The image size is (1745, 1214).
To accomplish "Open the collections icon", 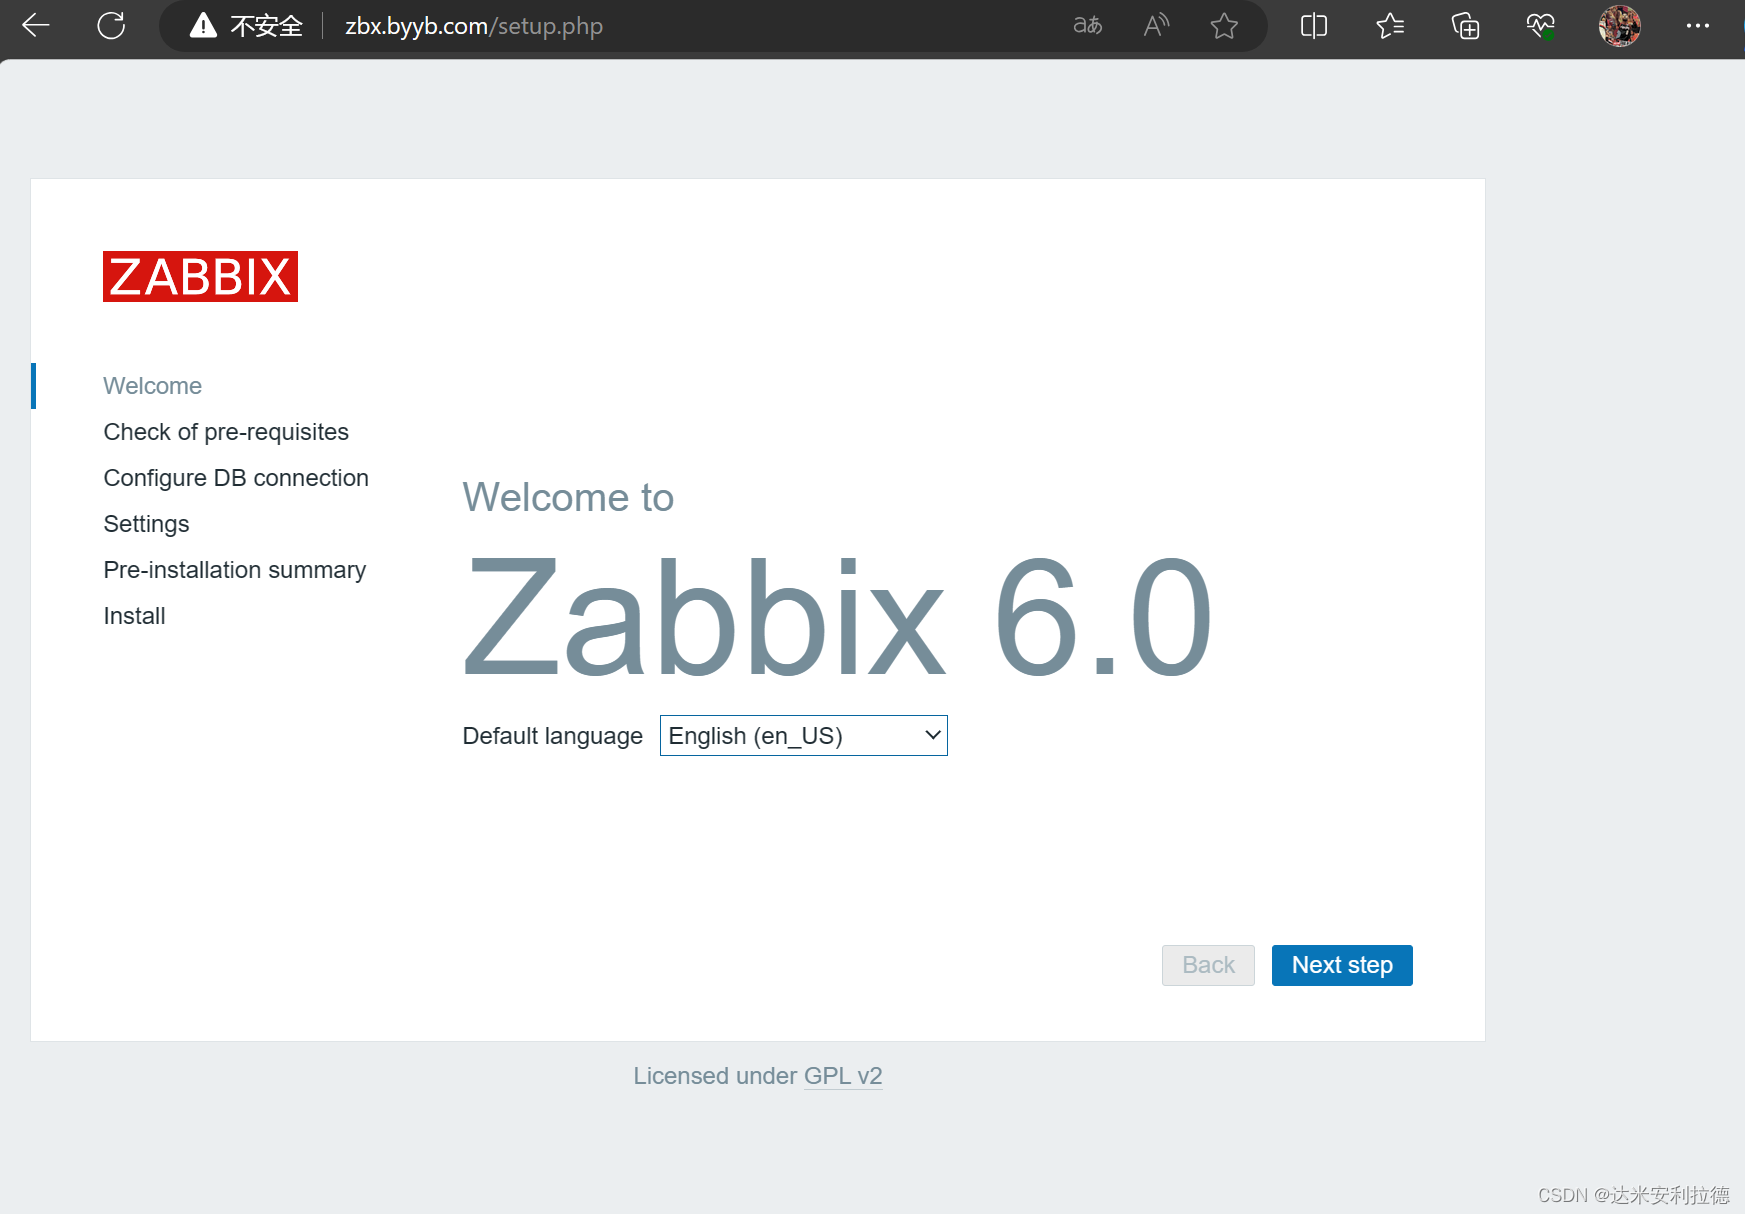I will tap(1465, 26).
